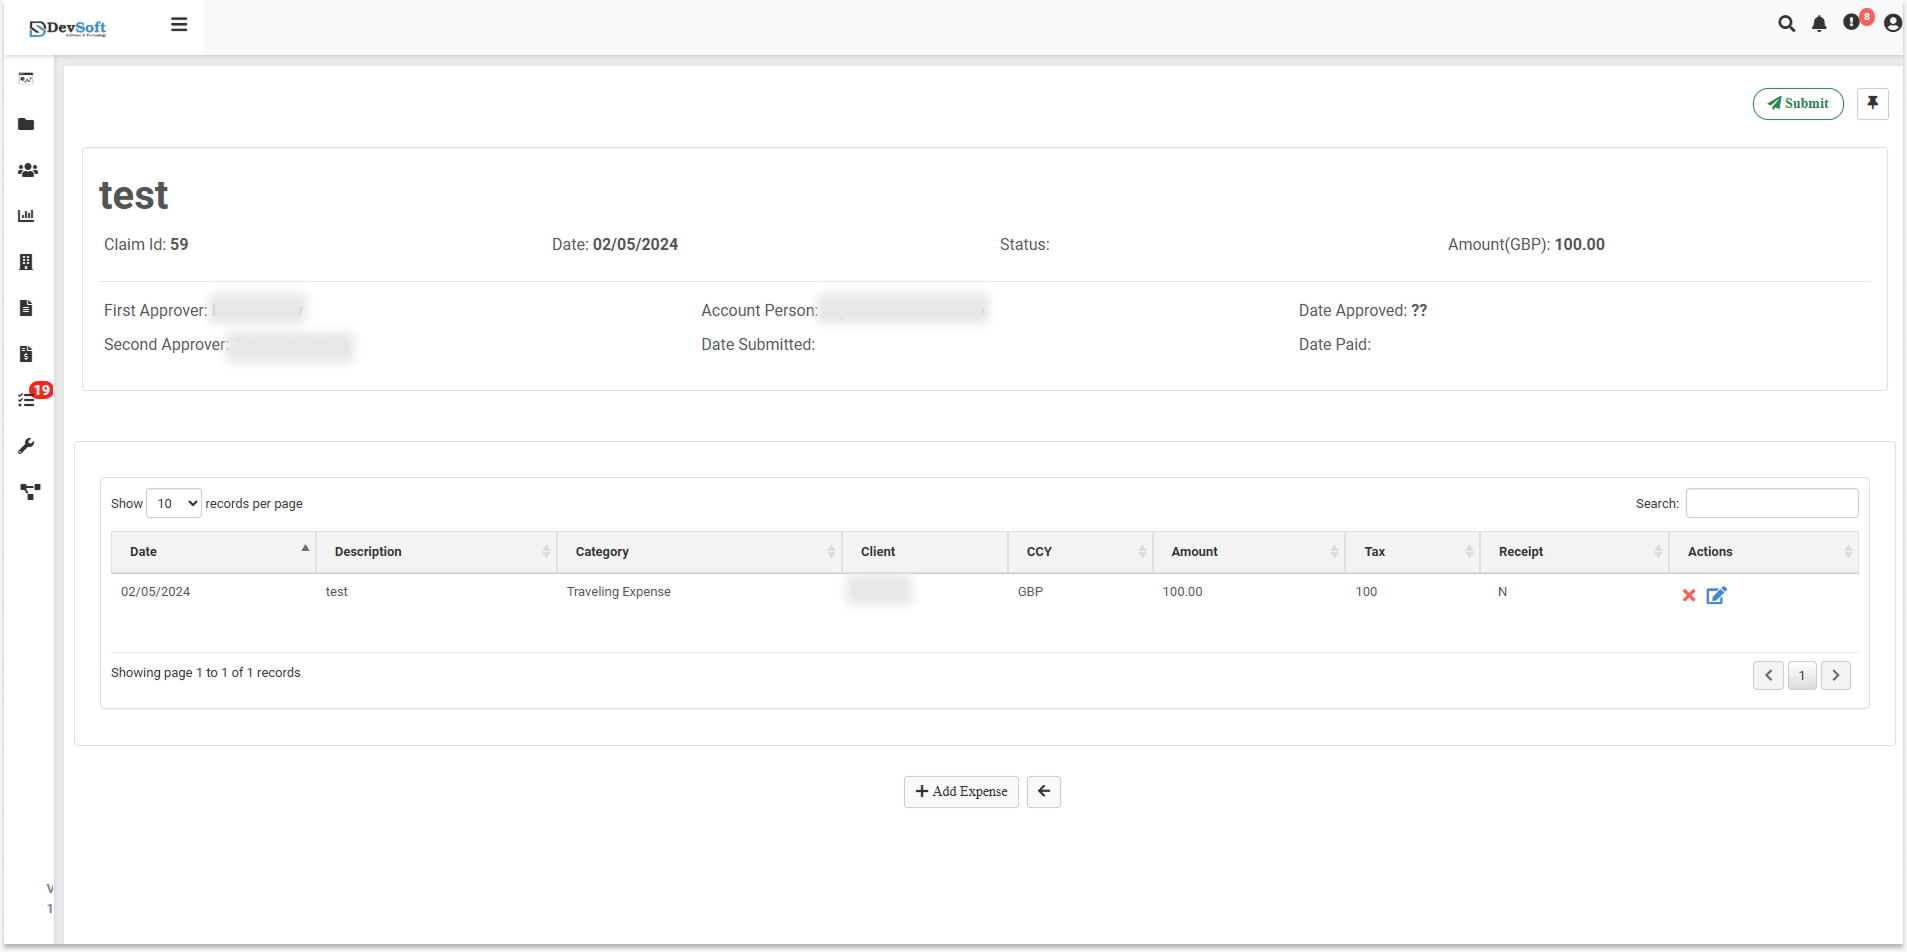This screenshot has height=952, width=1907.
Task: Open the bar chart reports icon
Action: point(26,216)
